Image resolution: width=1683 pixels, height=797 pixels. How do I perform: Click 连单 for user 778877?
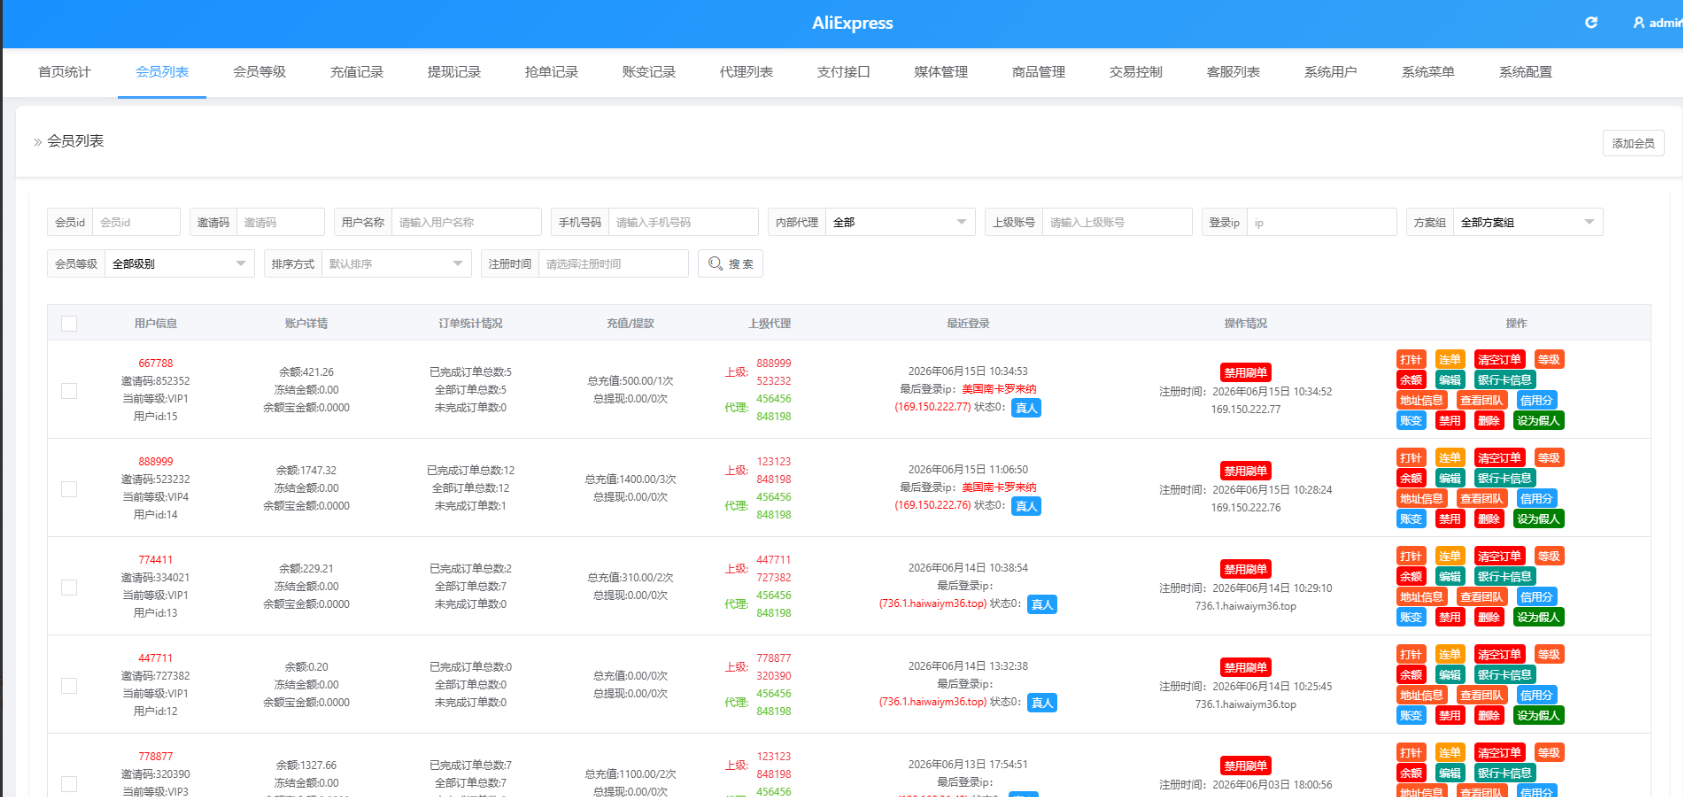1449,753
